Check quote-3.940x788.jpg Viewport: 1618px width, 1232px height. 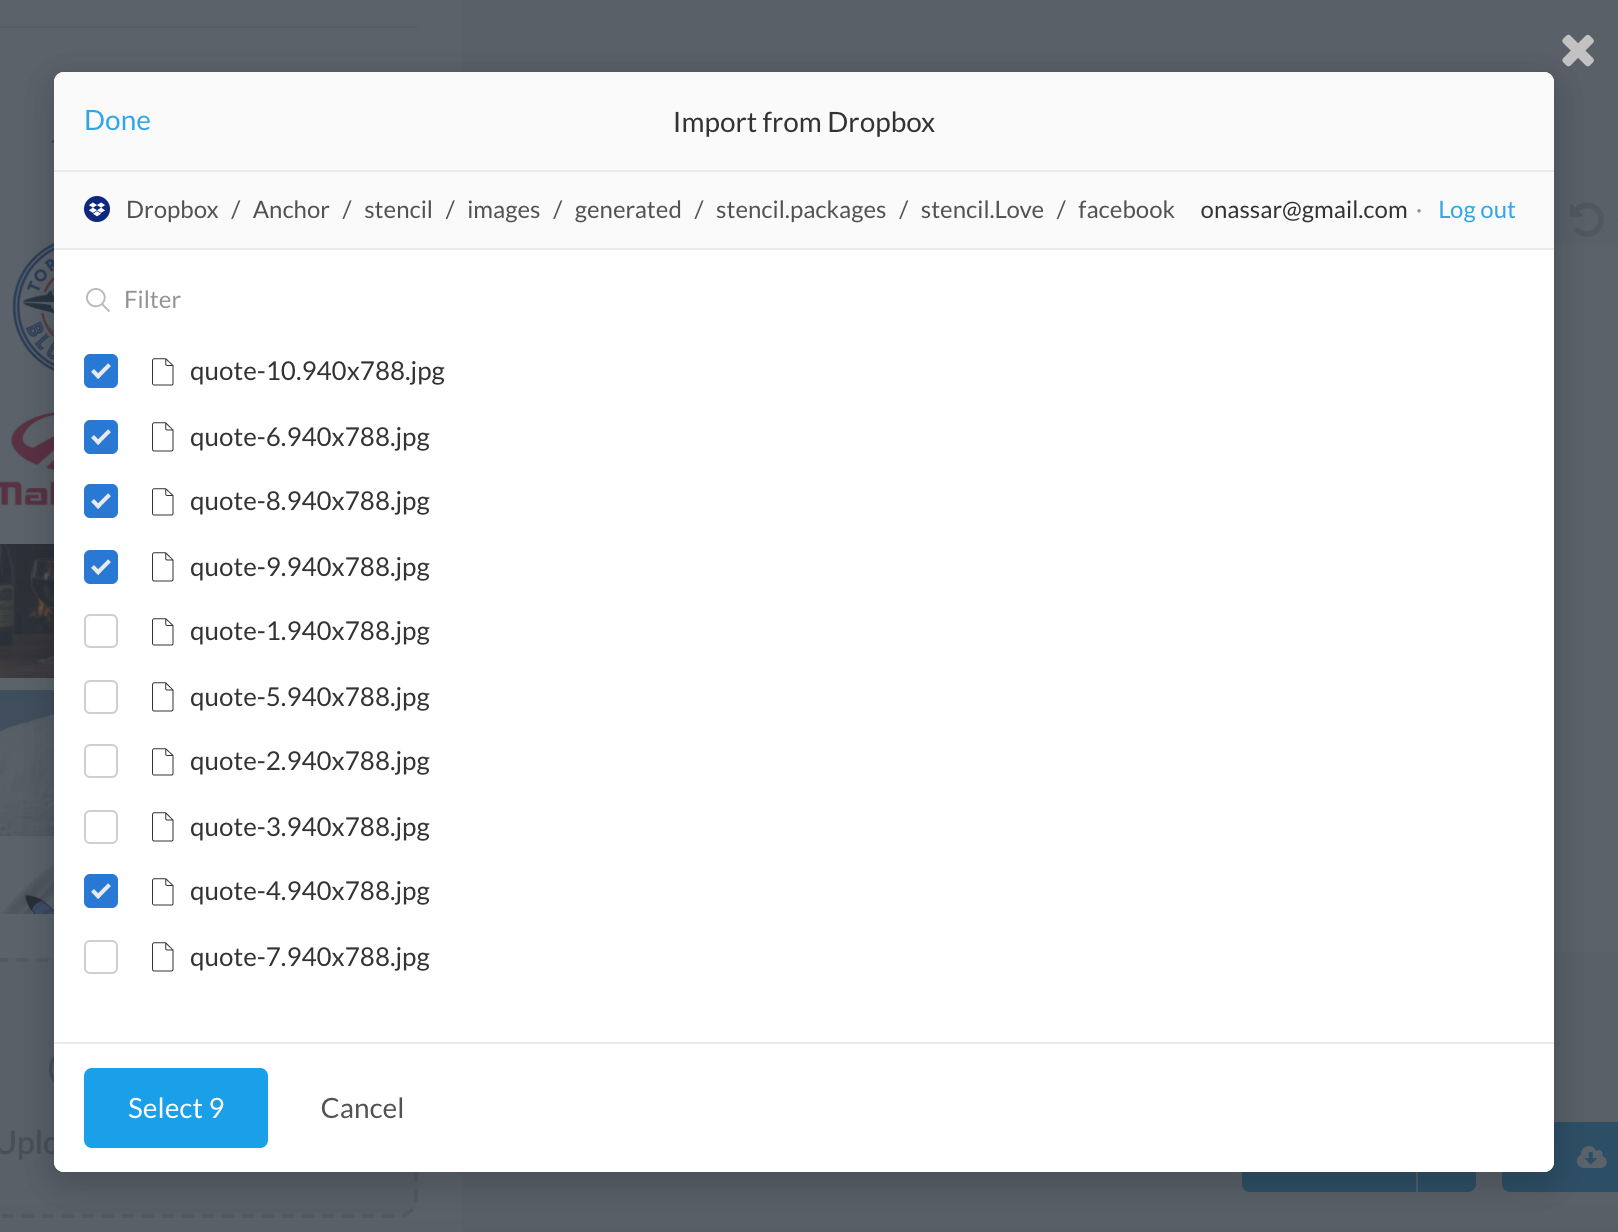click(x=100, y=826)
